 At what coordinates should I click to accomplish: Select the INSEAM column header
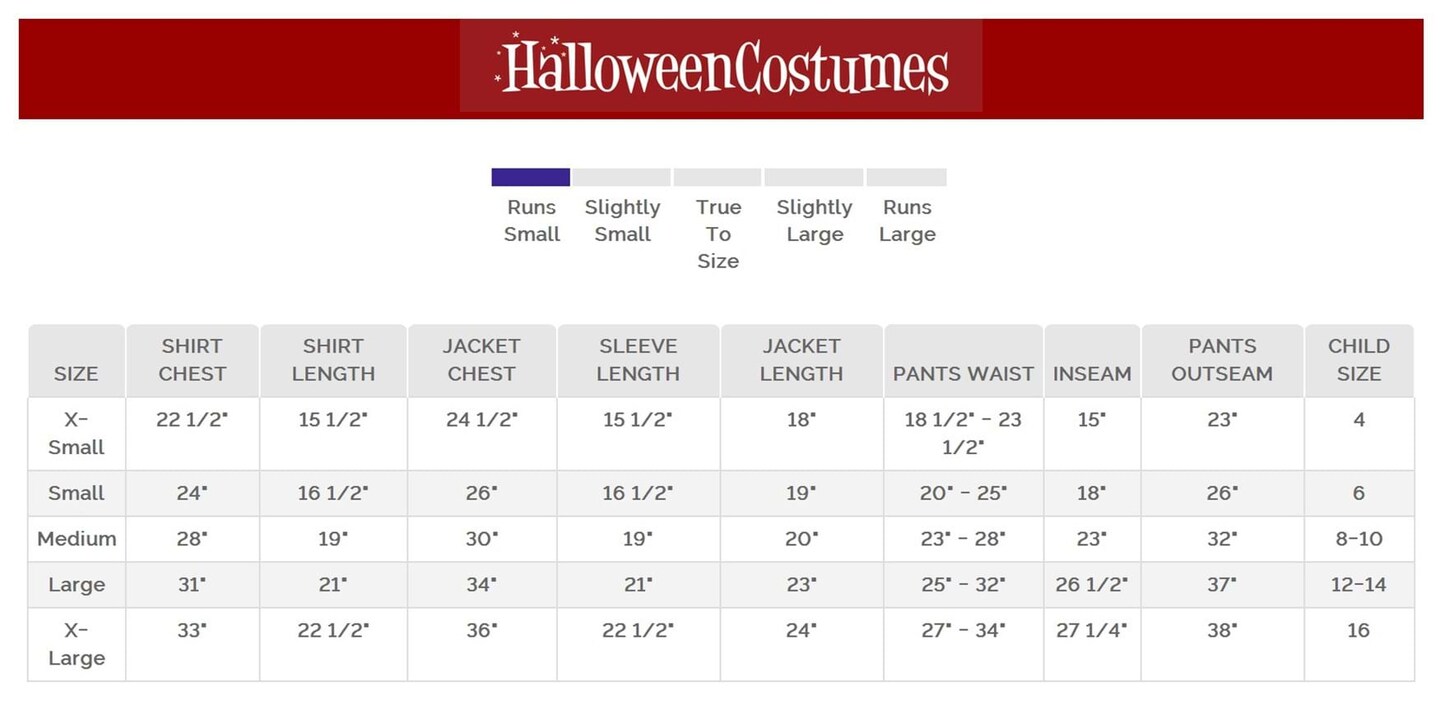(x=1092, y=373)
